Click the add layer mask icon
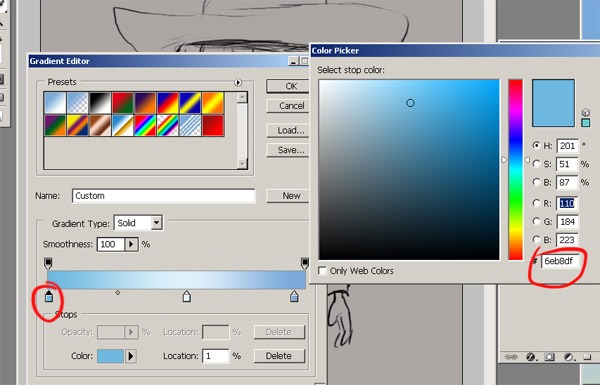Image resolution: width=600 pixels, height=385 pixels. tap(549, 357)
